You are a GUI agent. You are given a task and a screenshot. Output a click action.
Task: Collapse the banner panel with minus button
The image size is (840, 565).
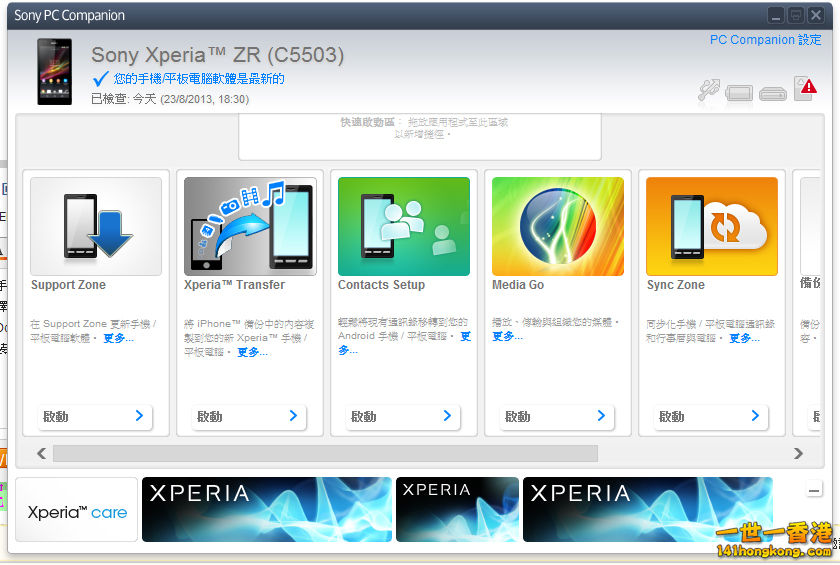tap(814, 490)
